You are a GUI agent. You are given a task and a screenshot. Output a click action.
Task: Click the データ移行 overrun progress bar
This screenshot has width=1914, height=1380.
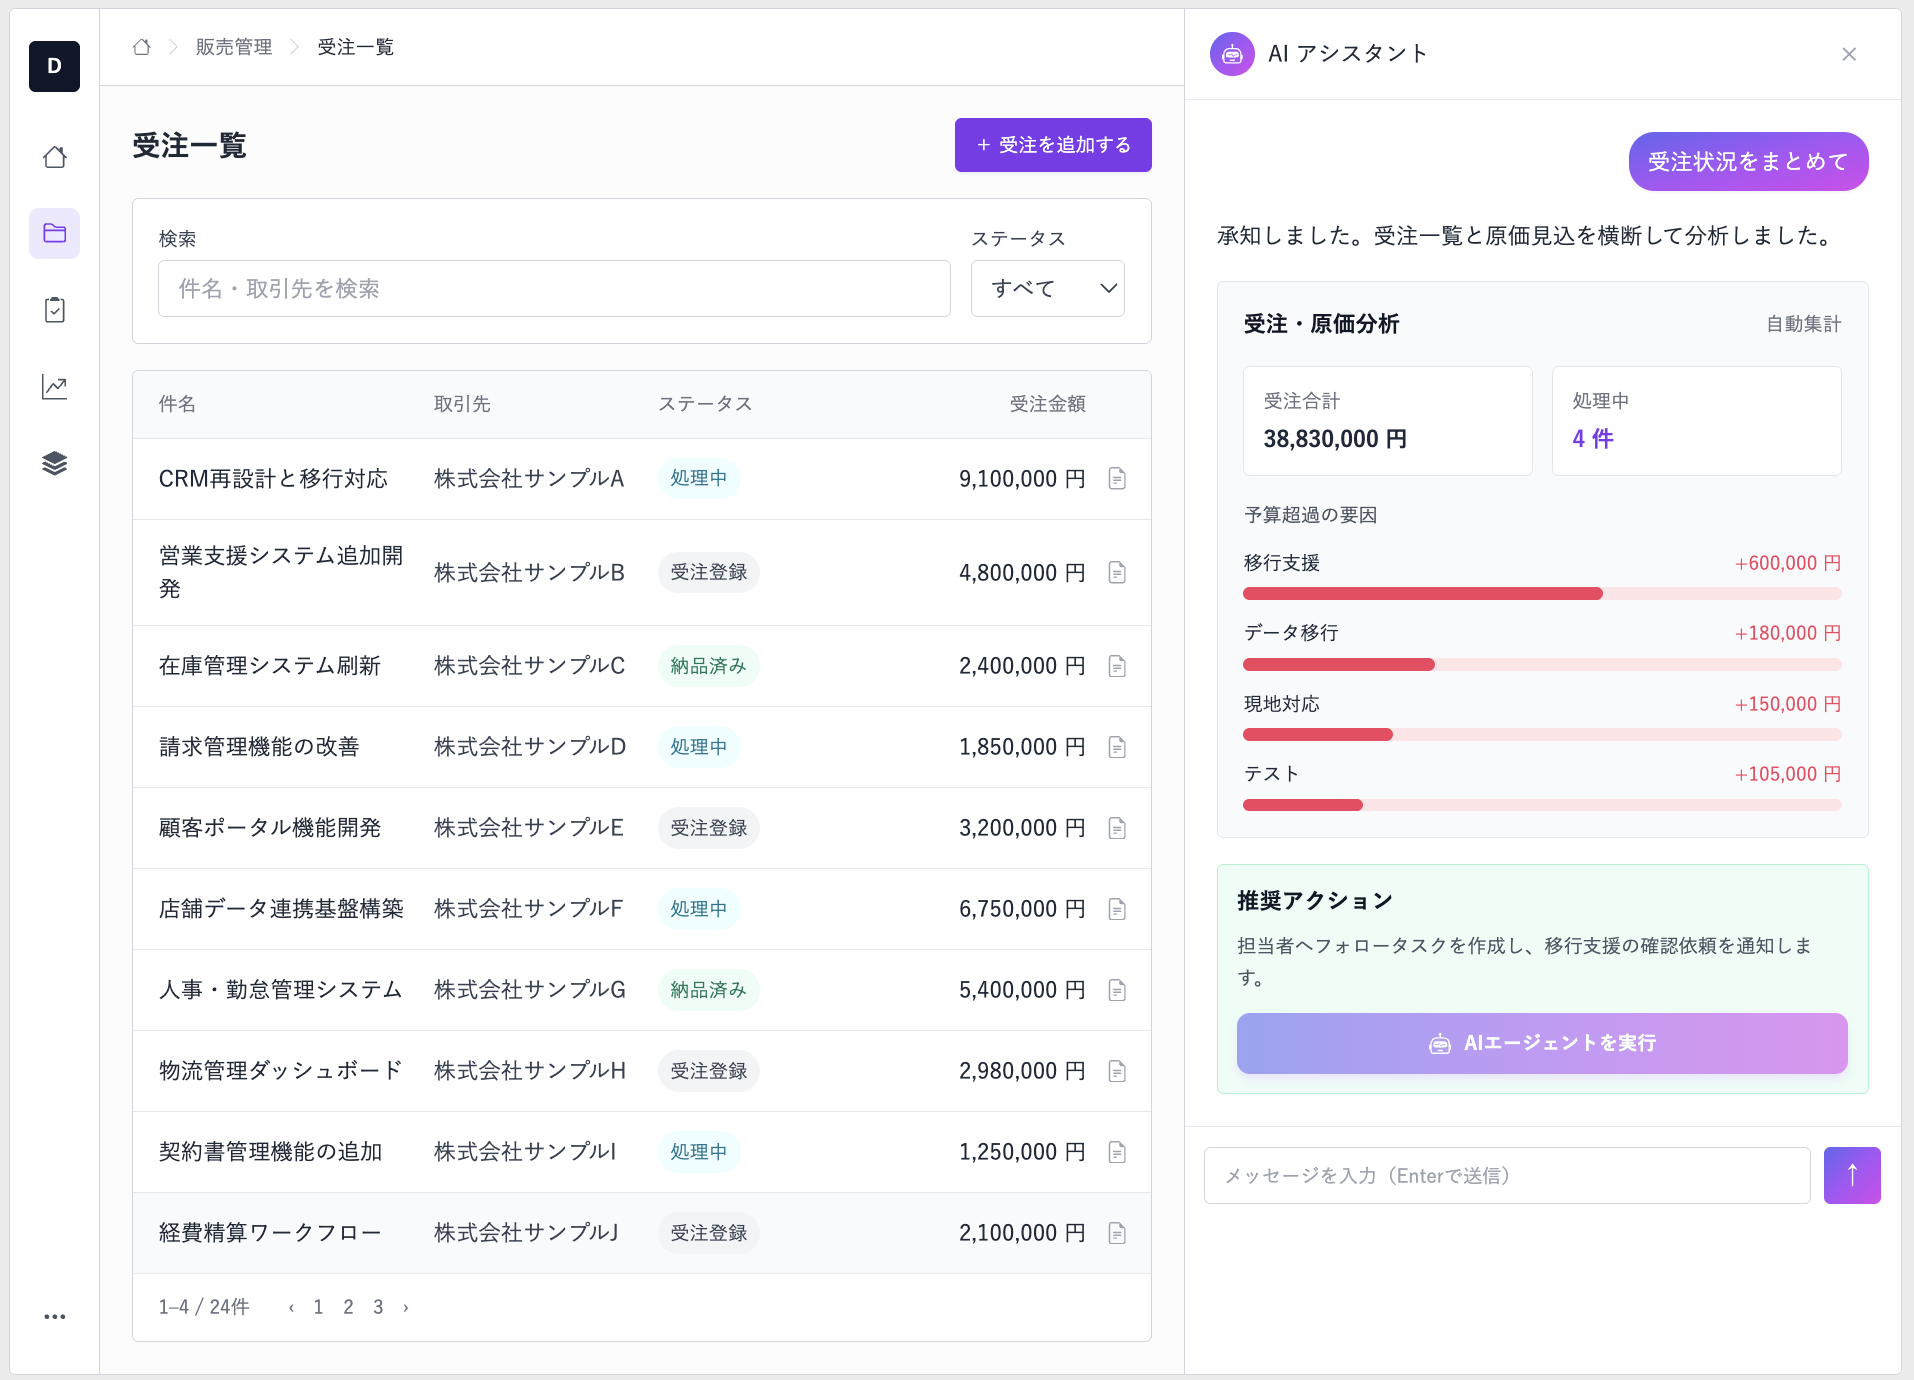tap(1542, 664)
